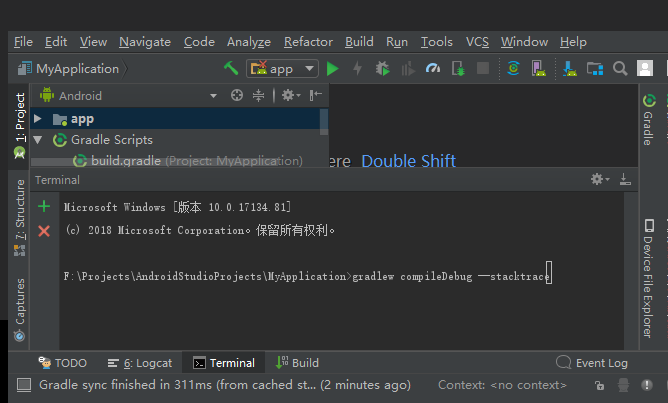Toggle the read-only lock icon

point(600,386)
